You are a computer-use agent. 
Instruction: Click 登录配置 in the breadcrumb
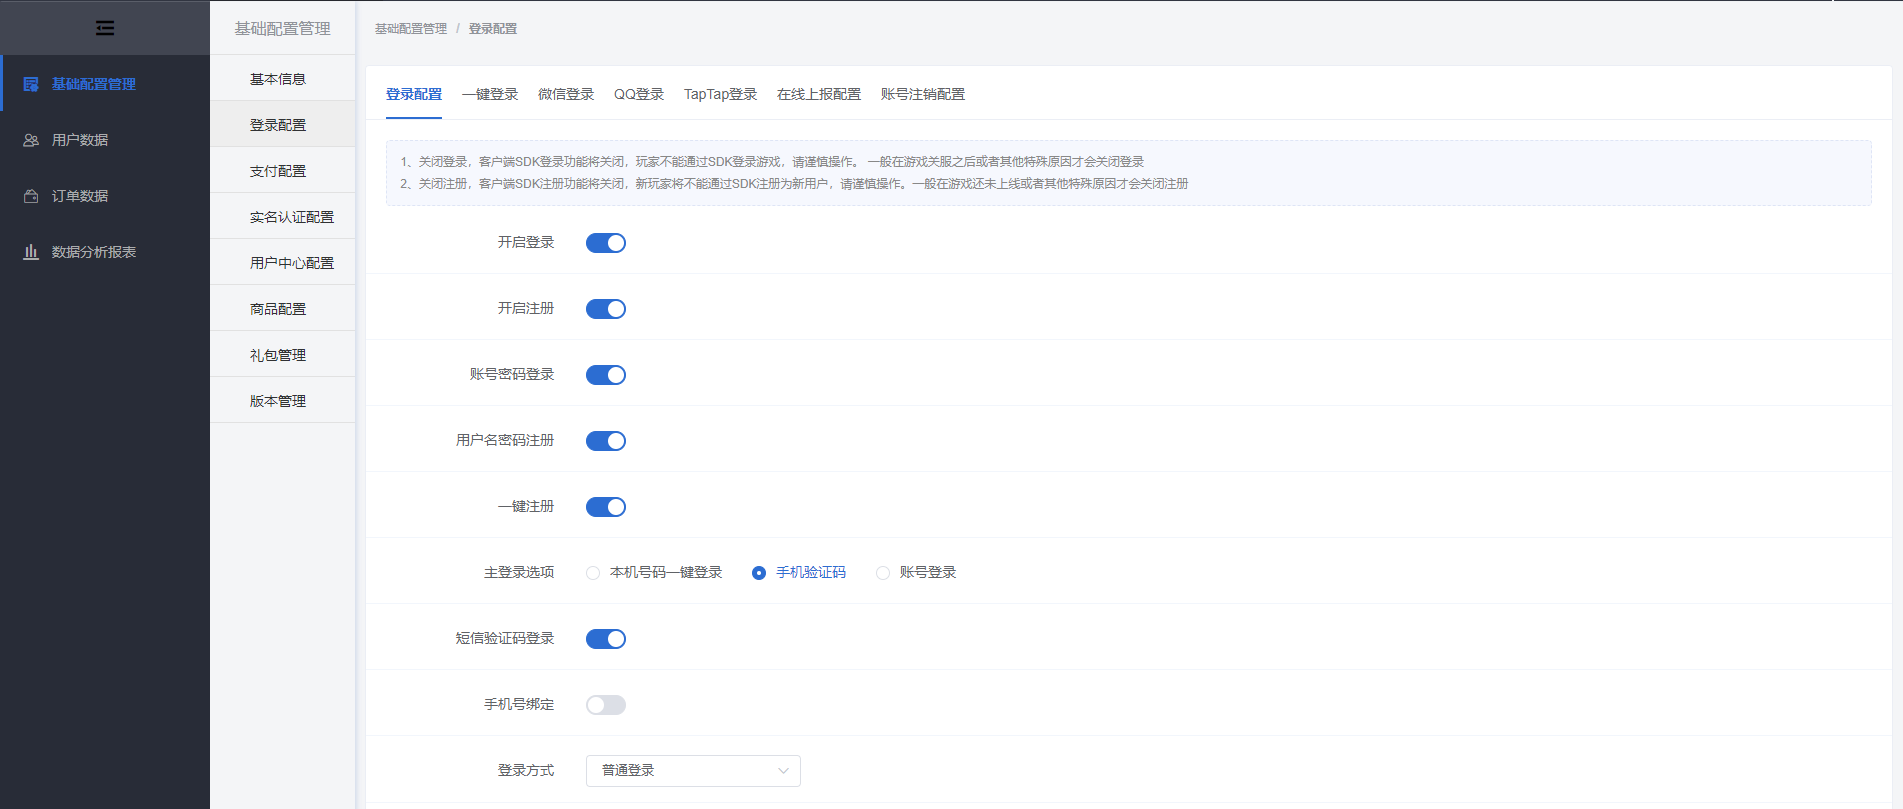[493, 29]
